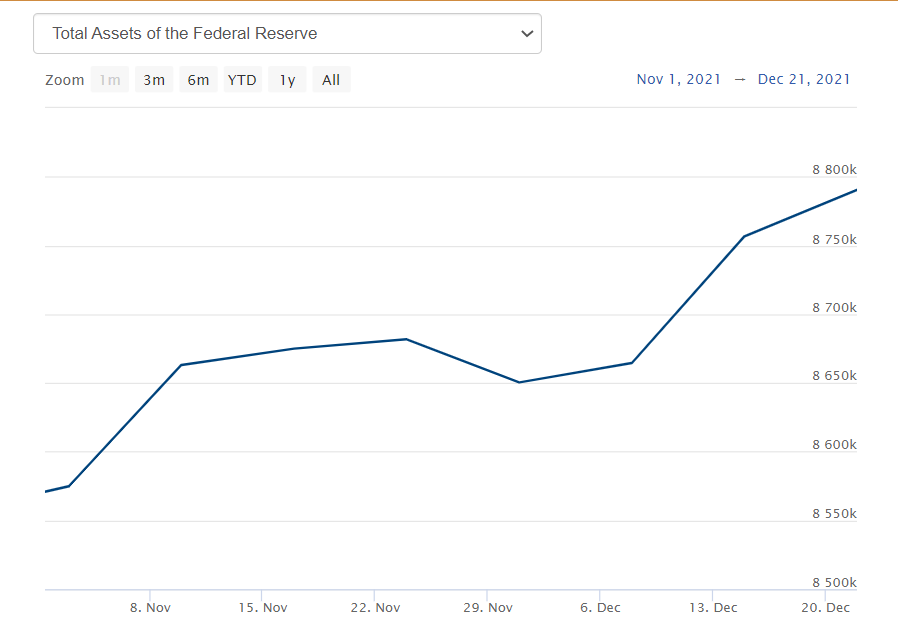The width and height of the screenshot is (898, 629).
Task: Click the 8 750k axis label
Action: point(834,239)
